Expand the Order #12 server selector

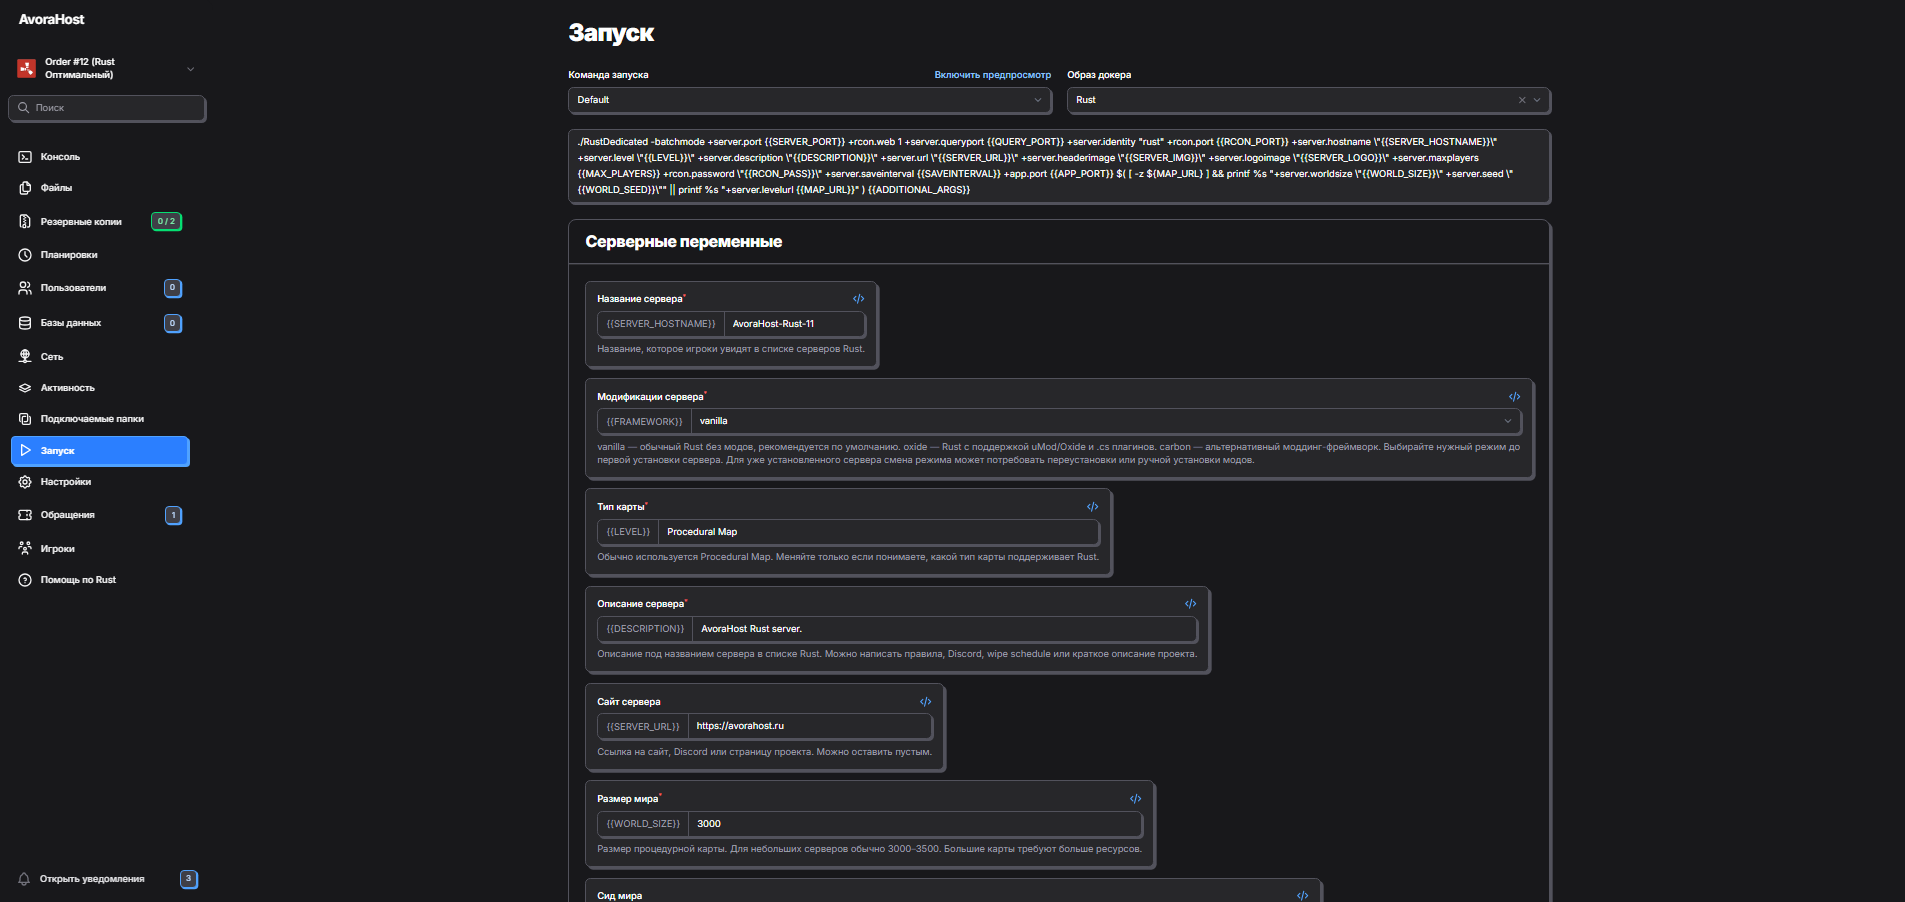tap(190, 69)
